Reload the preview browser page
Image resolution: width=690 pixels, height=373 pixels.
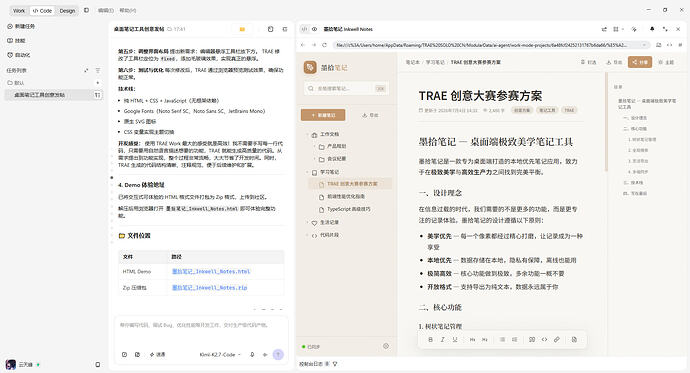click(x=325, y=45)
